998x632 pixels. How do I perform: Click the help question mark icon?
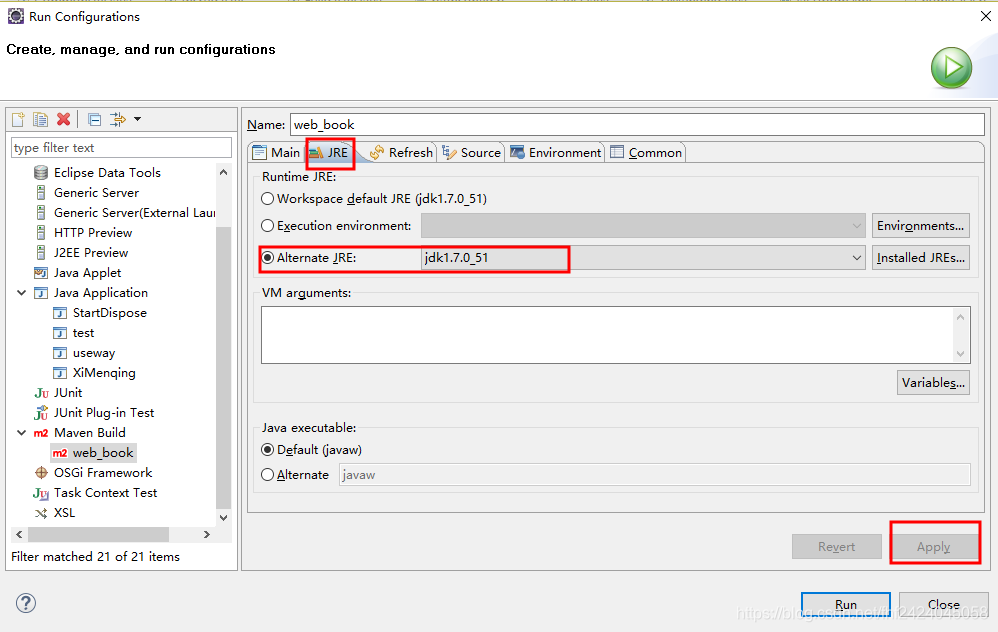(x=26, y=603)
